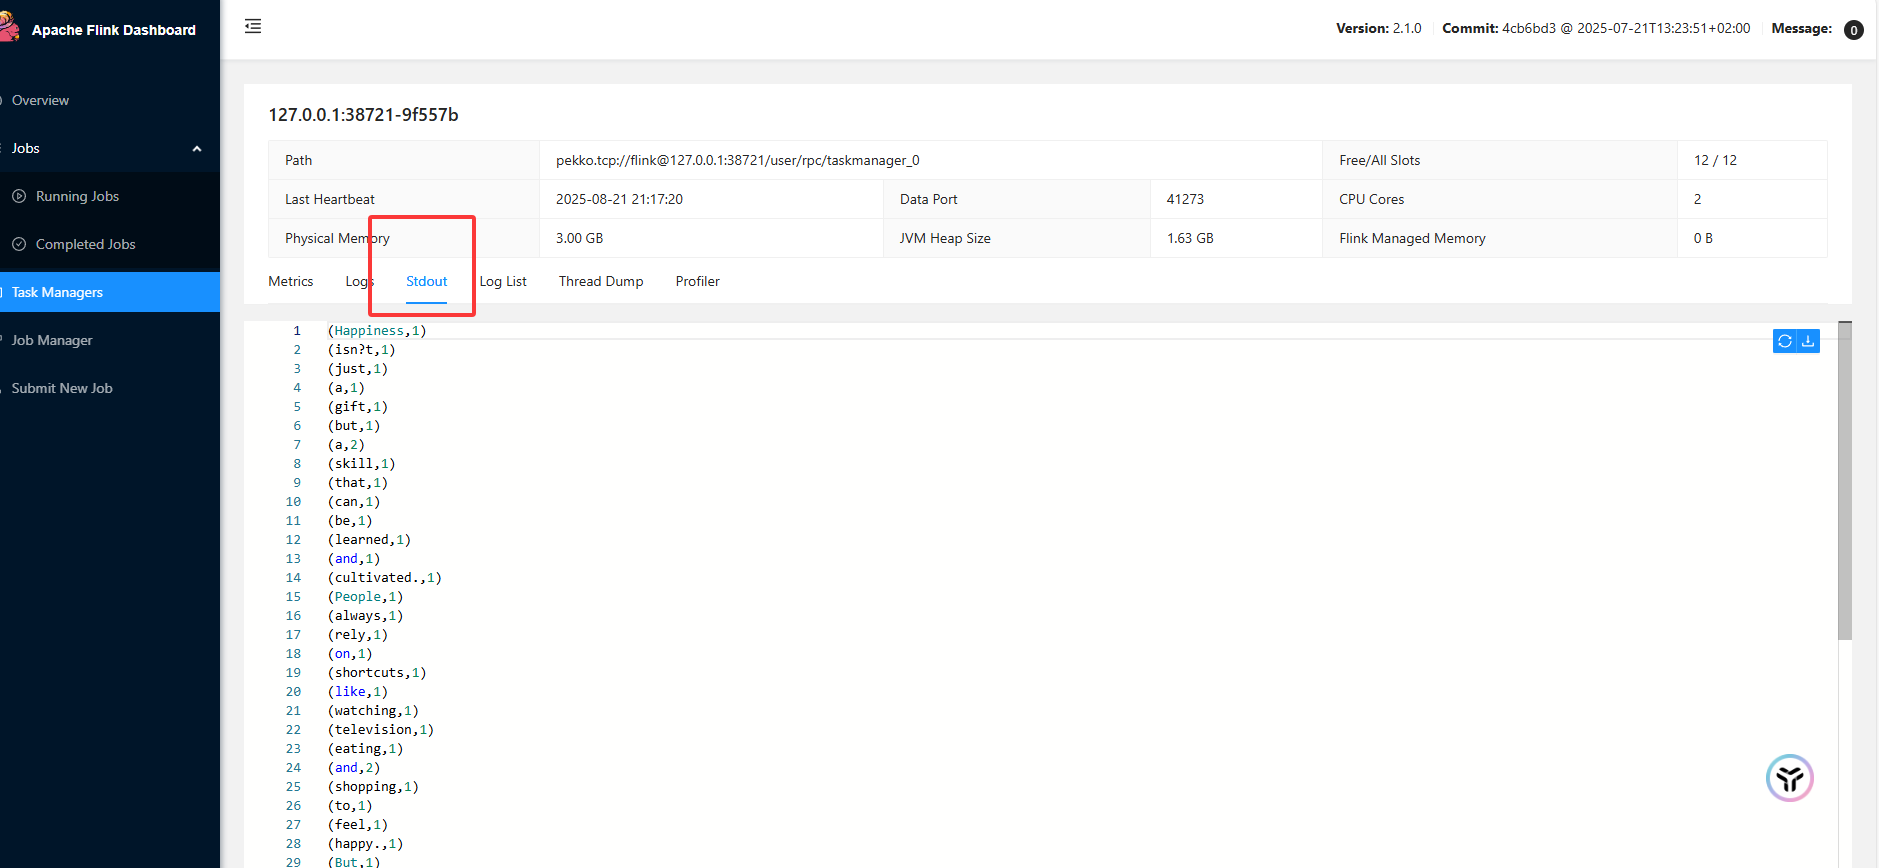The height and width of the screenshot is (868, 1879).
Task: Open the Metrics tab
Action: (291, 282)
